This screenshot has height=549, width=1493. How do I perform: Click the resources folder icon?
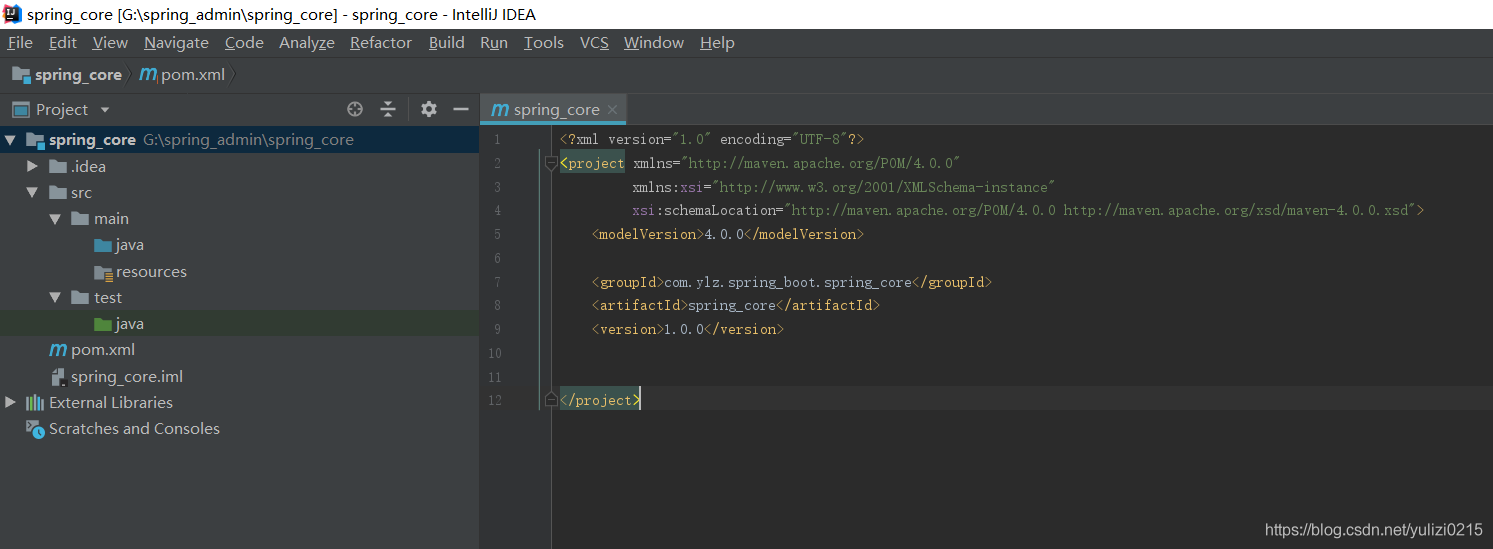click(x=103, y=271)
